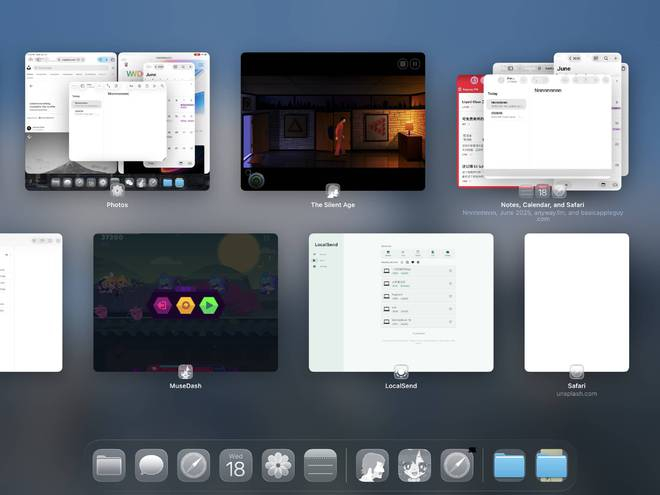Launch The Silent Age from dock recents
This screenshot has height=495, width=660.
tap(373, 465)
